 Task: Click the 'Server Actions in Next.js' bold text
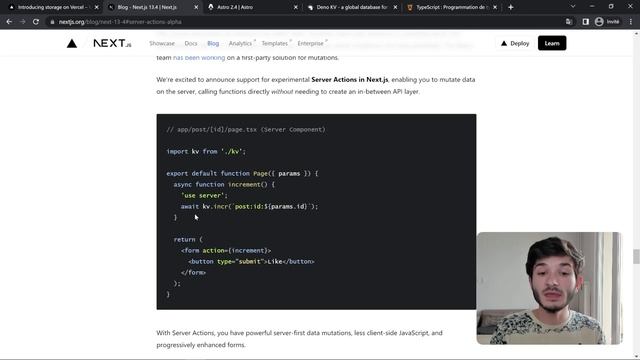[x=350, y=80]
